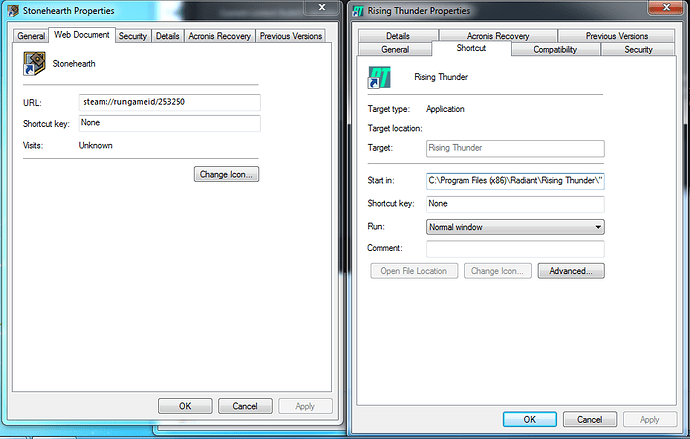Click OK in Rising Thunder Properties
The height and width of the screenshot is (439, 690).
(530, 419)
